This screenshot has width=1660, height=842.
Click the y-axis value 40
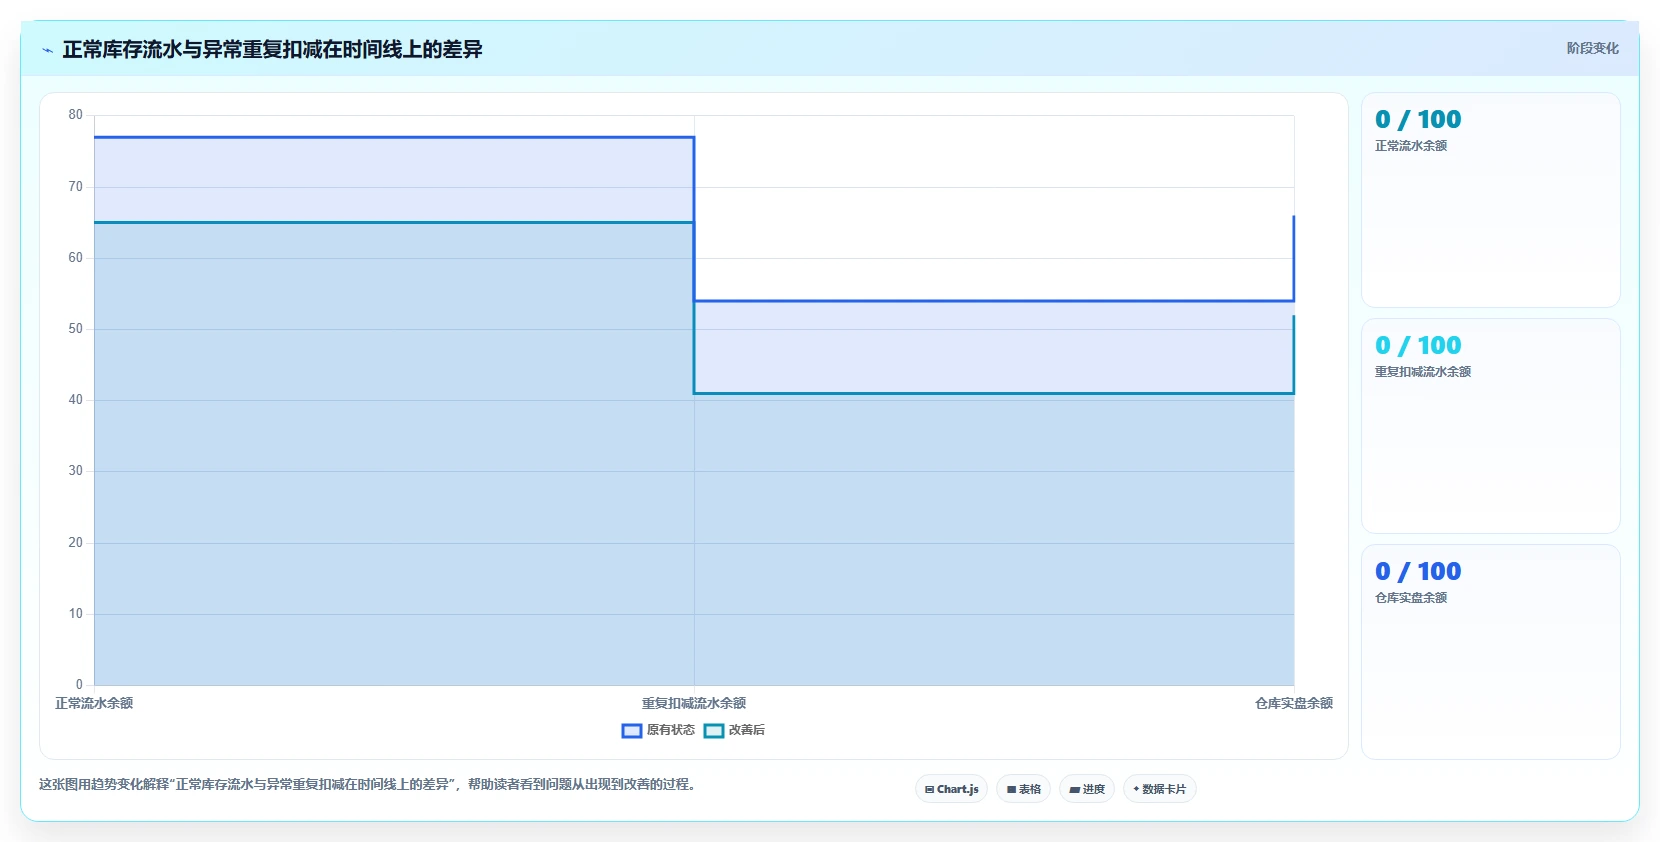point(76,400)
